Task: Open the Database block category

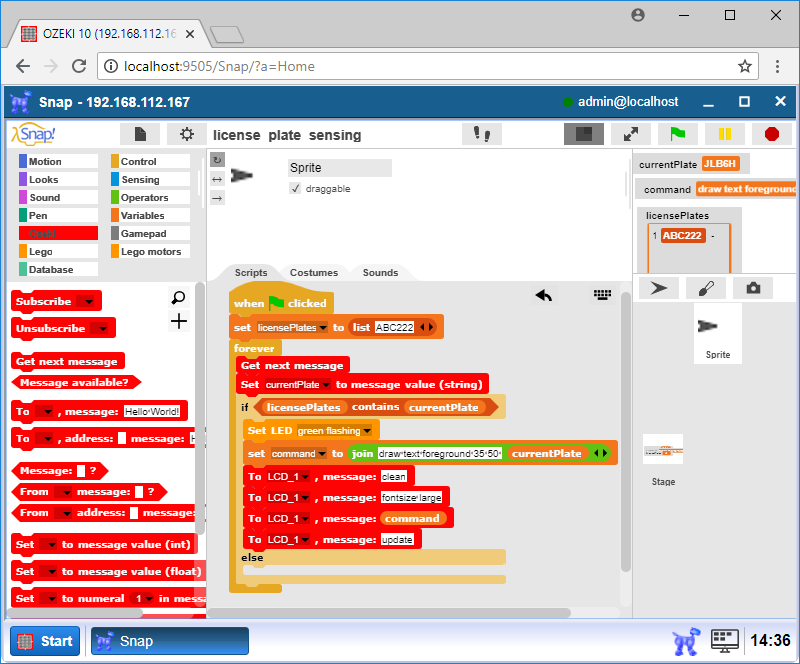Action: pyautogui.click(x=58, y=269)
